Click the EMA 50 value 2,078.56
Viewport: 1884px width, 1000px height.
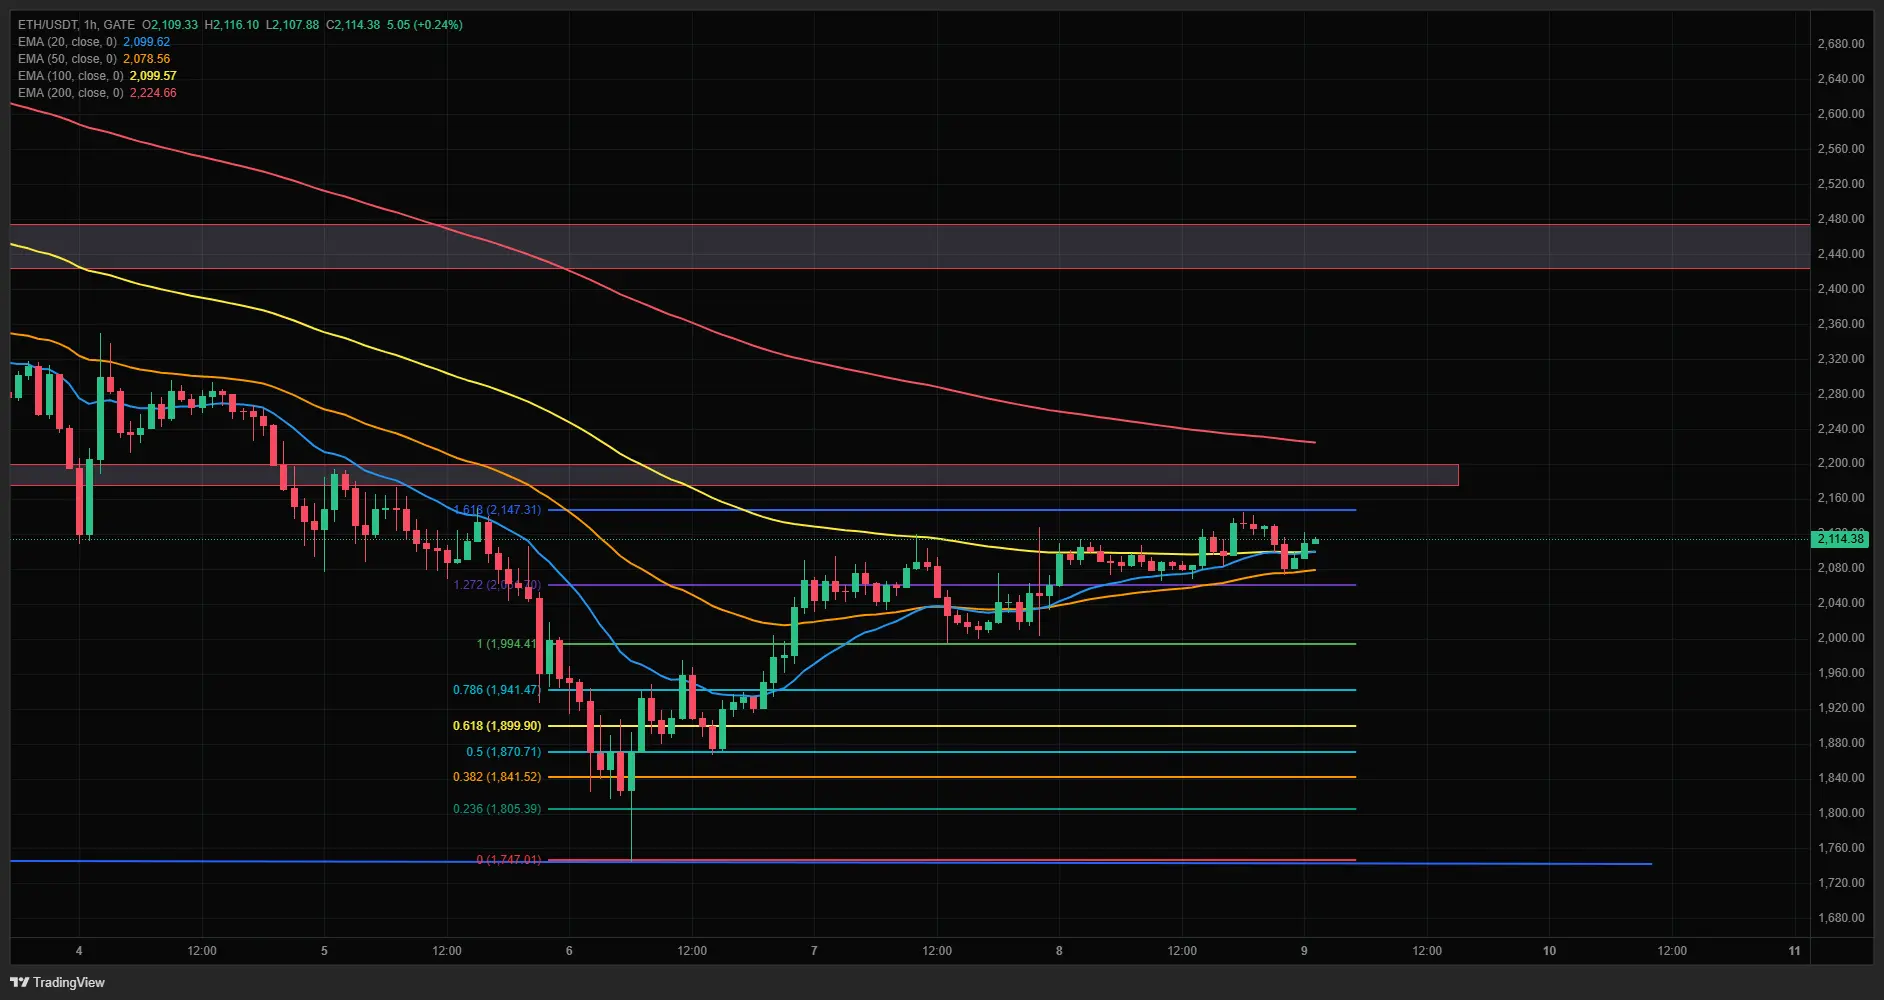147,59
